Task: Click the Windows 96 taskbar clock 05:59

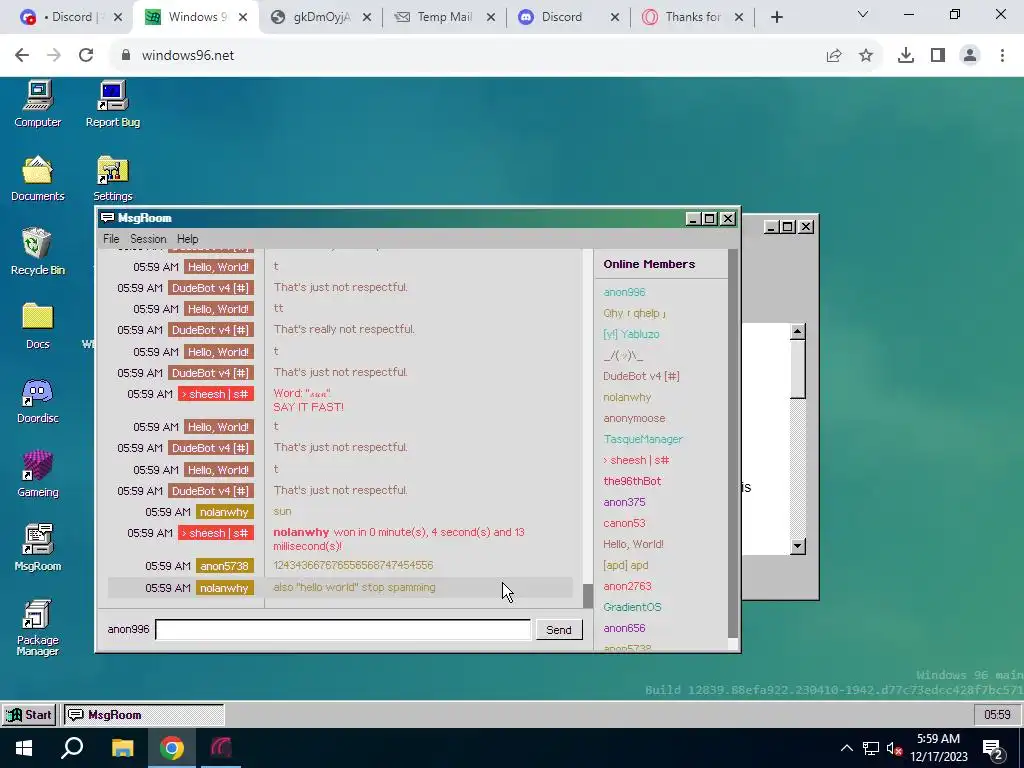Action: (997, 714)
